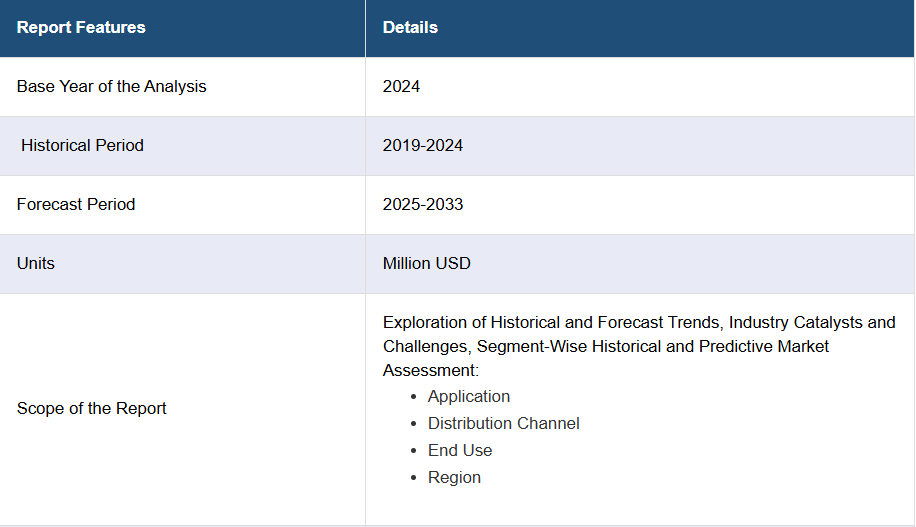Select the 'Base Year of the Analysis' cell
Screen dimensions: 916x527
tap(182, 86)
